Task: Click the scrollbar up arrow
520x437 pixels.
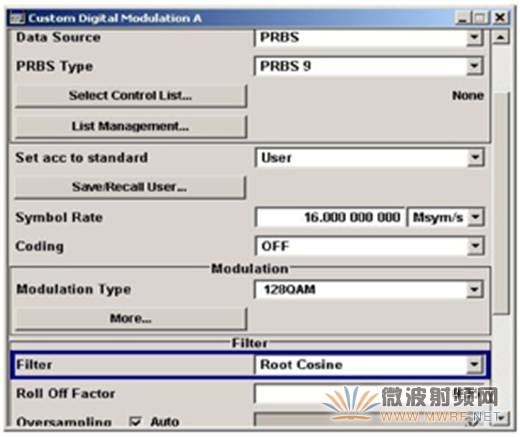Action: pos(500,37)
